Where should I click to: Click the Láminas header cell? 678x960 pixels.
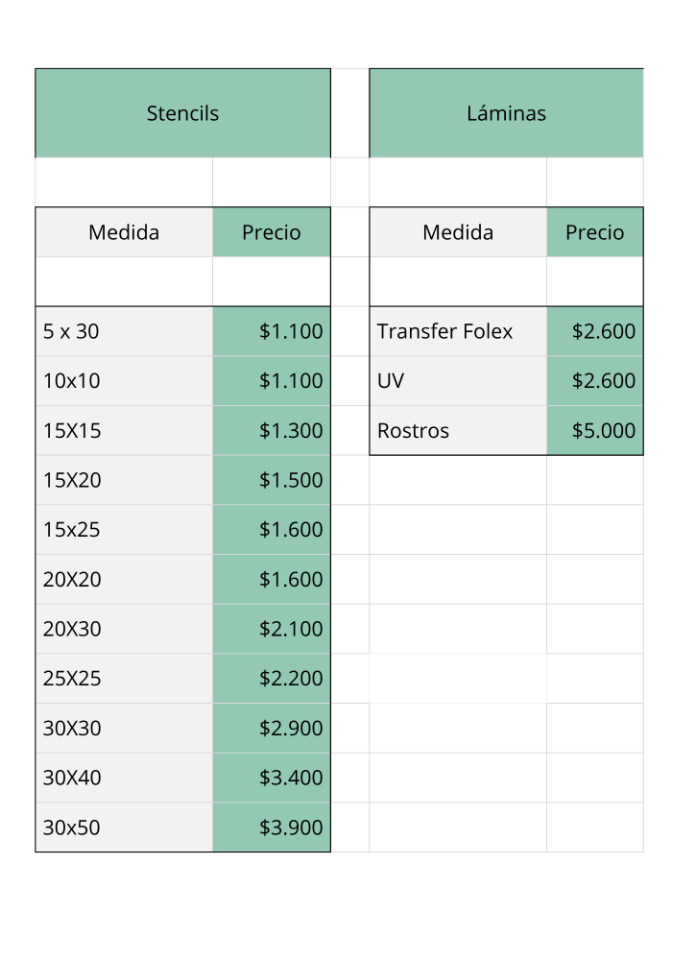click(506, 113)
